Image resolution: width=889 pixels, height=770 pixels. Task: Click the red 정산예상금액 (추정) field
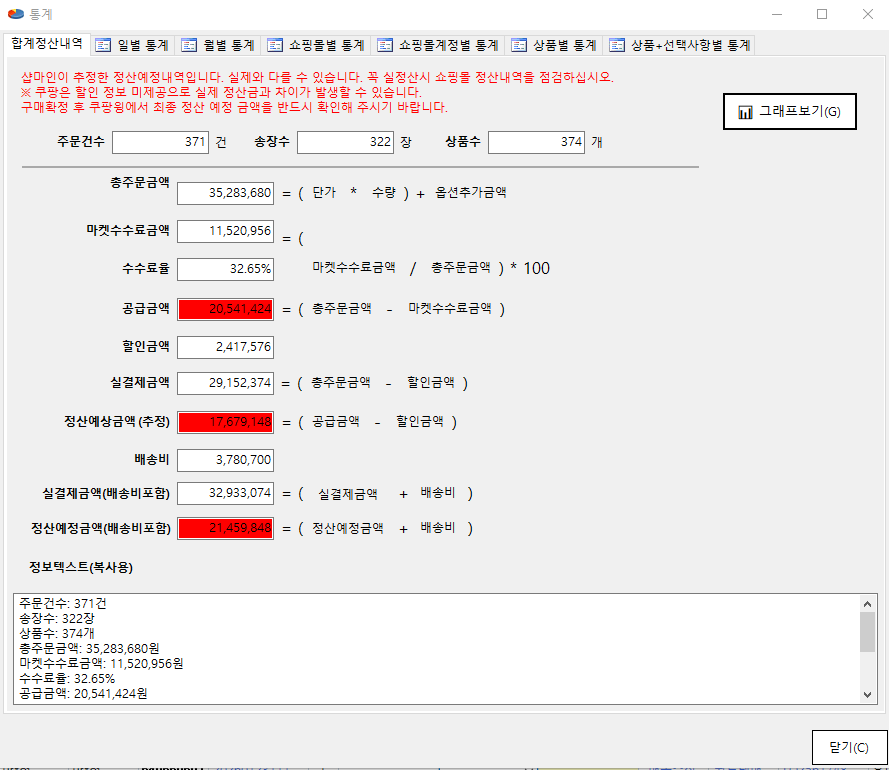[225, 422]
